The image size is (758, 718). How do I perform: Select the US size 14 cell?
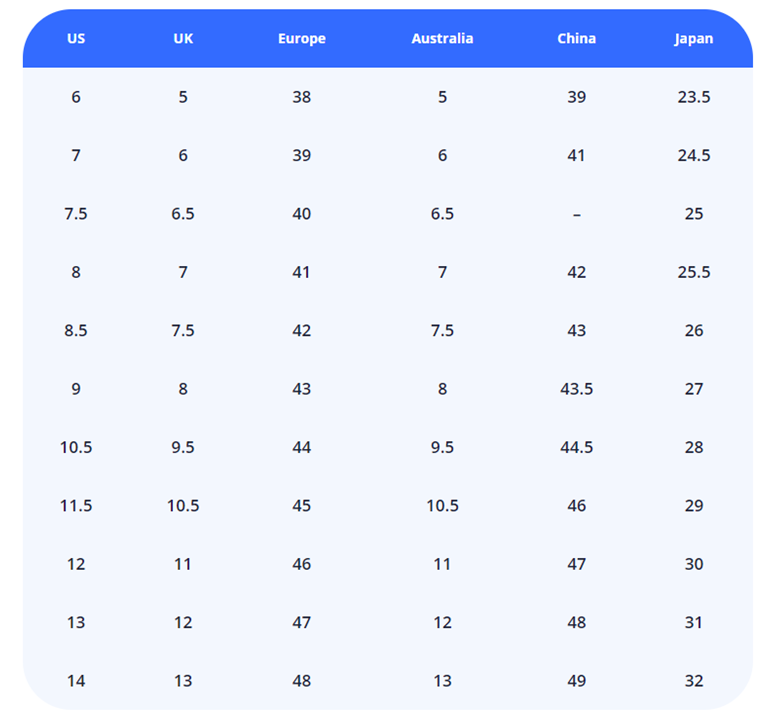click(76, 681)
